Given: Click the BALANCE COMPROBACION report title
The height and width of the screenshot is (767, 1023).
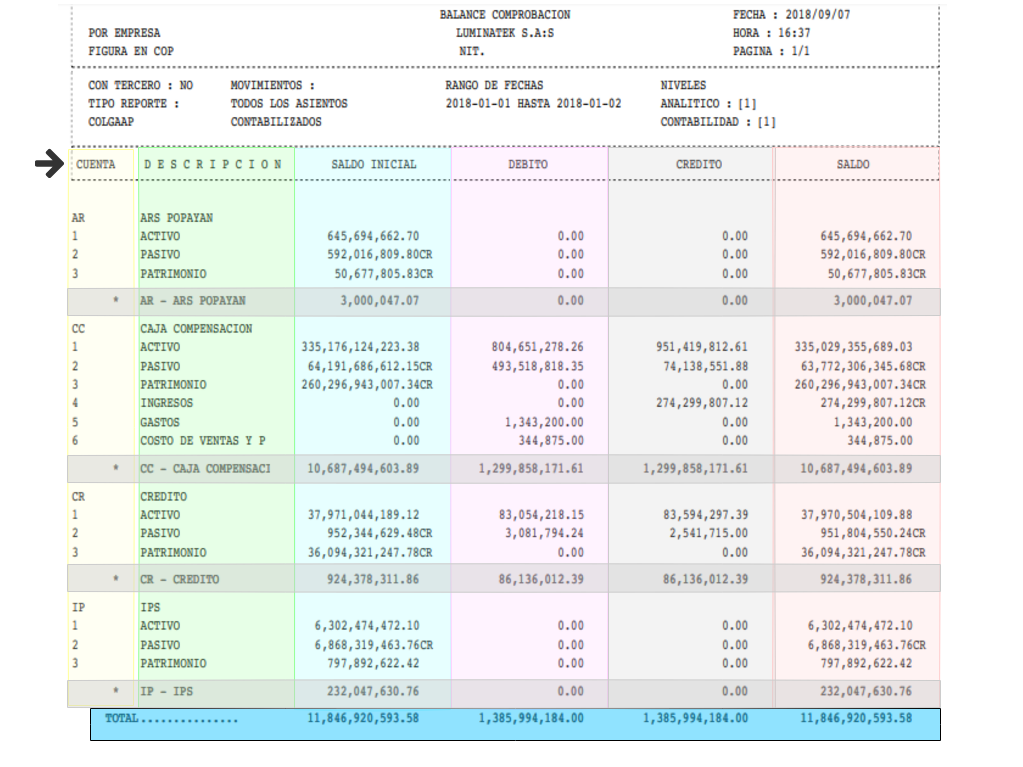Looking at the screenshot, I should tap(505, 15).
